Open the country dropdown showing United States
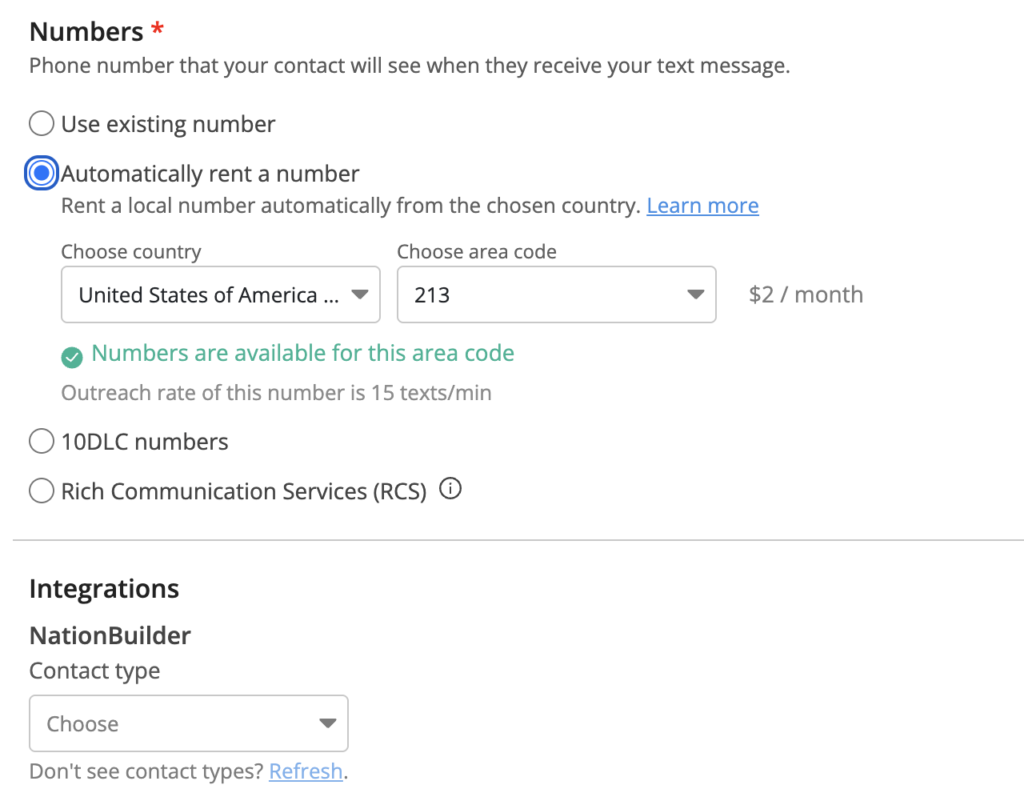The image size is (1024, 797). 220,294
